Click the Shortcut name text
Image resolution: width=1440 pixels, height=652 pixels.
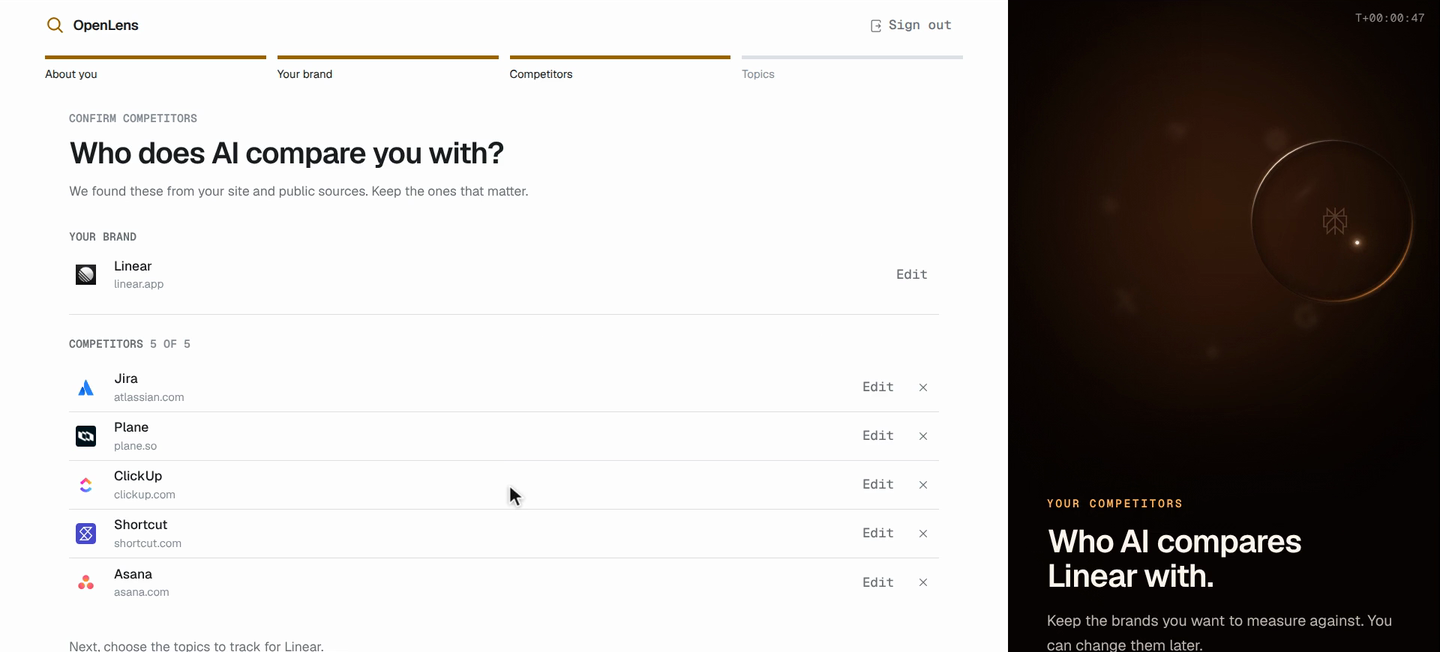141,525
